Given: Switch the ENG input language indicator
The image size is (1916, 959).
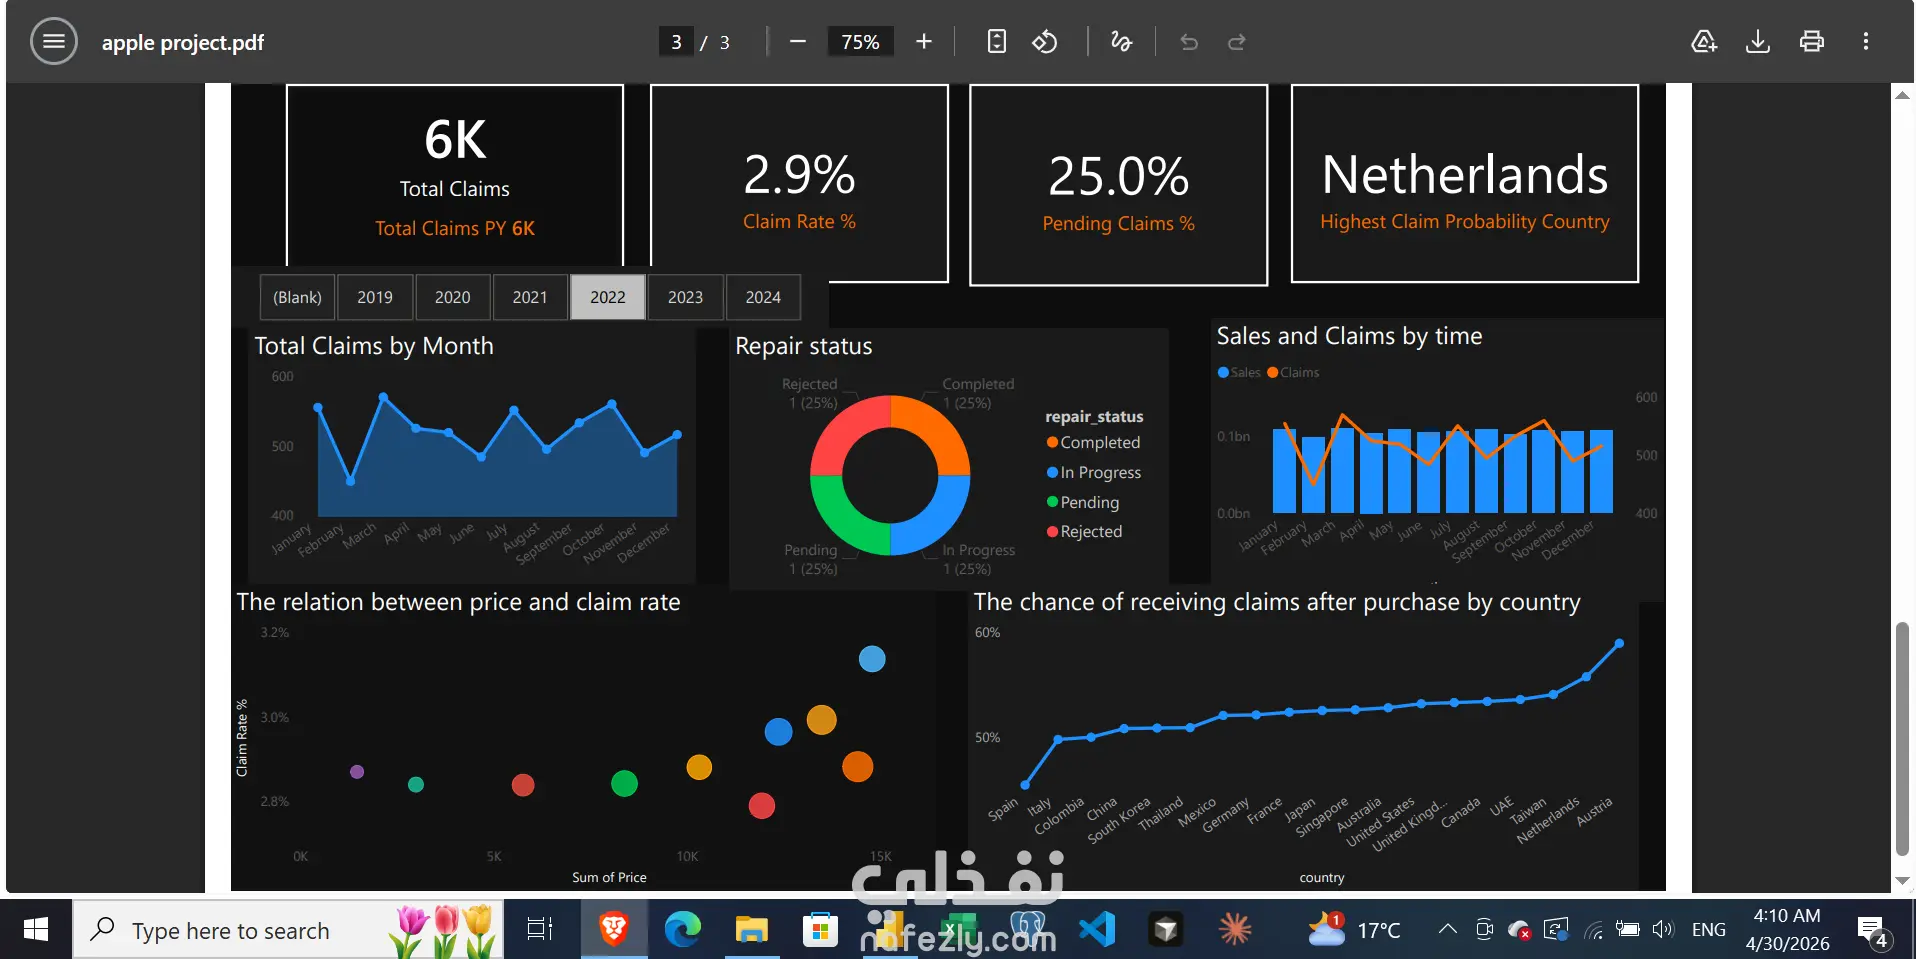Looking at the screenshot, I should (1708, 930).
